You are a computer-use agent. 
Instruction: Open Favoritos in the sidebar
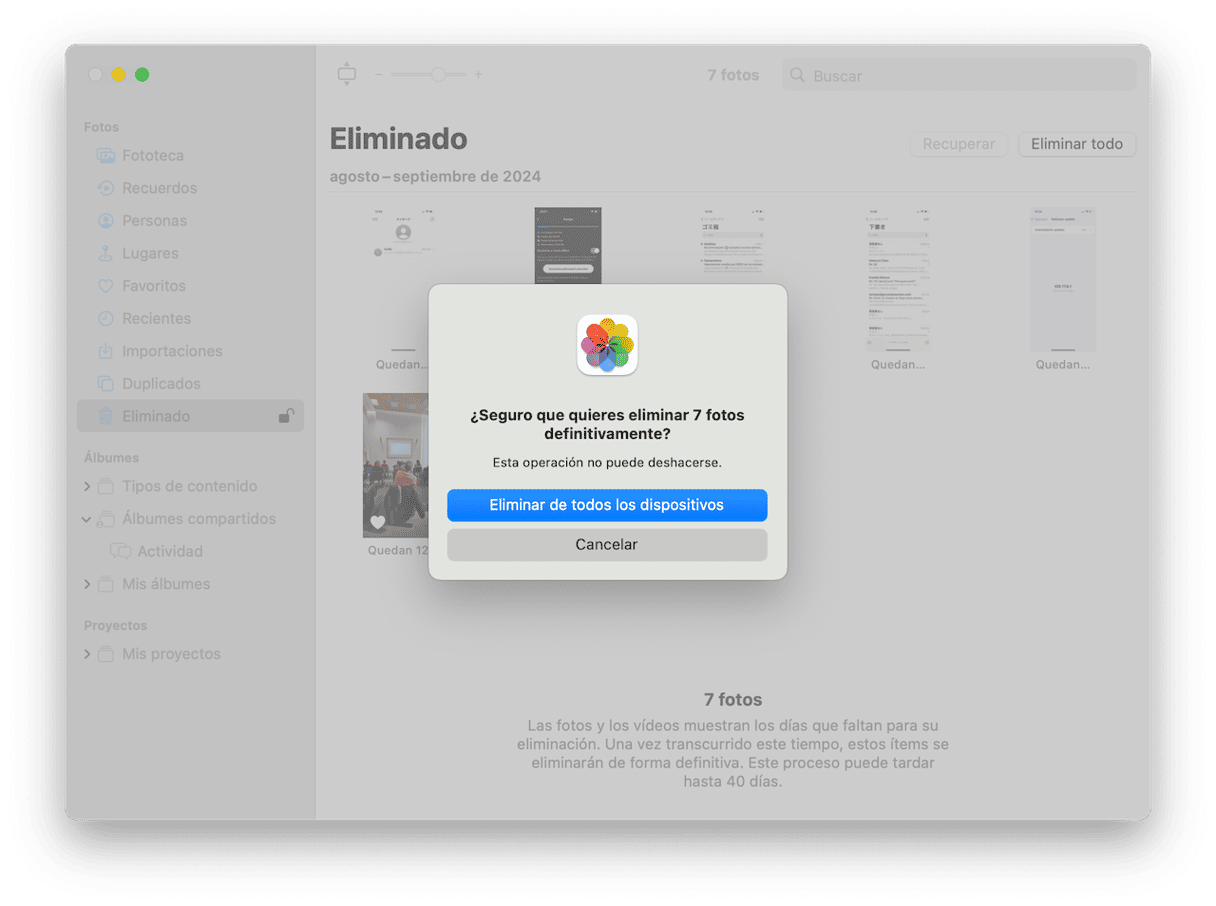[190, 286]
